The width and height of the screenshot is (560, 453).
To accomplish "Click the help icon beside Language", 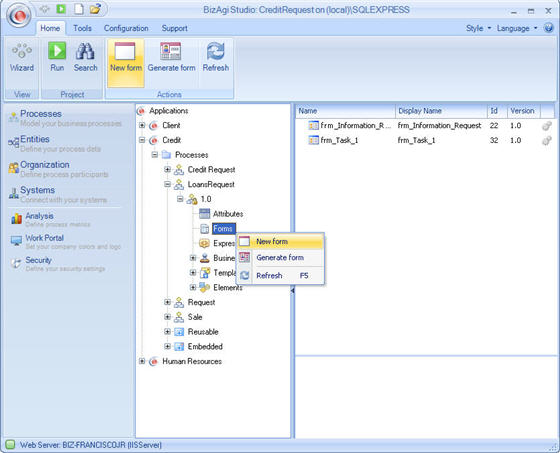I will tap(548, 28).
